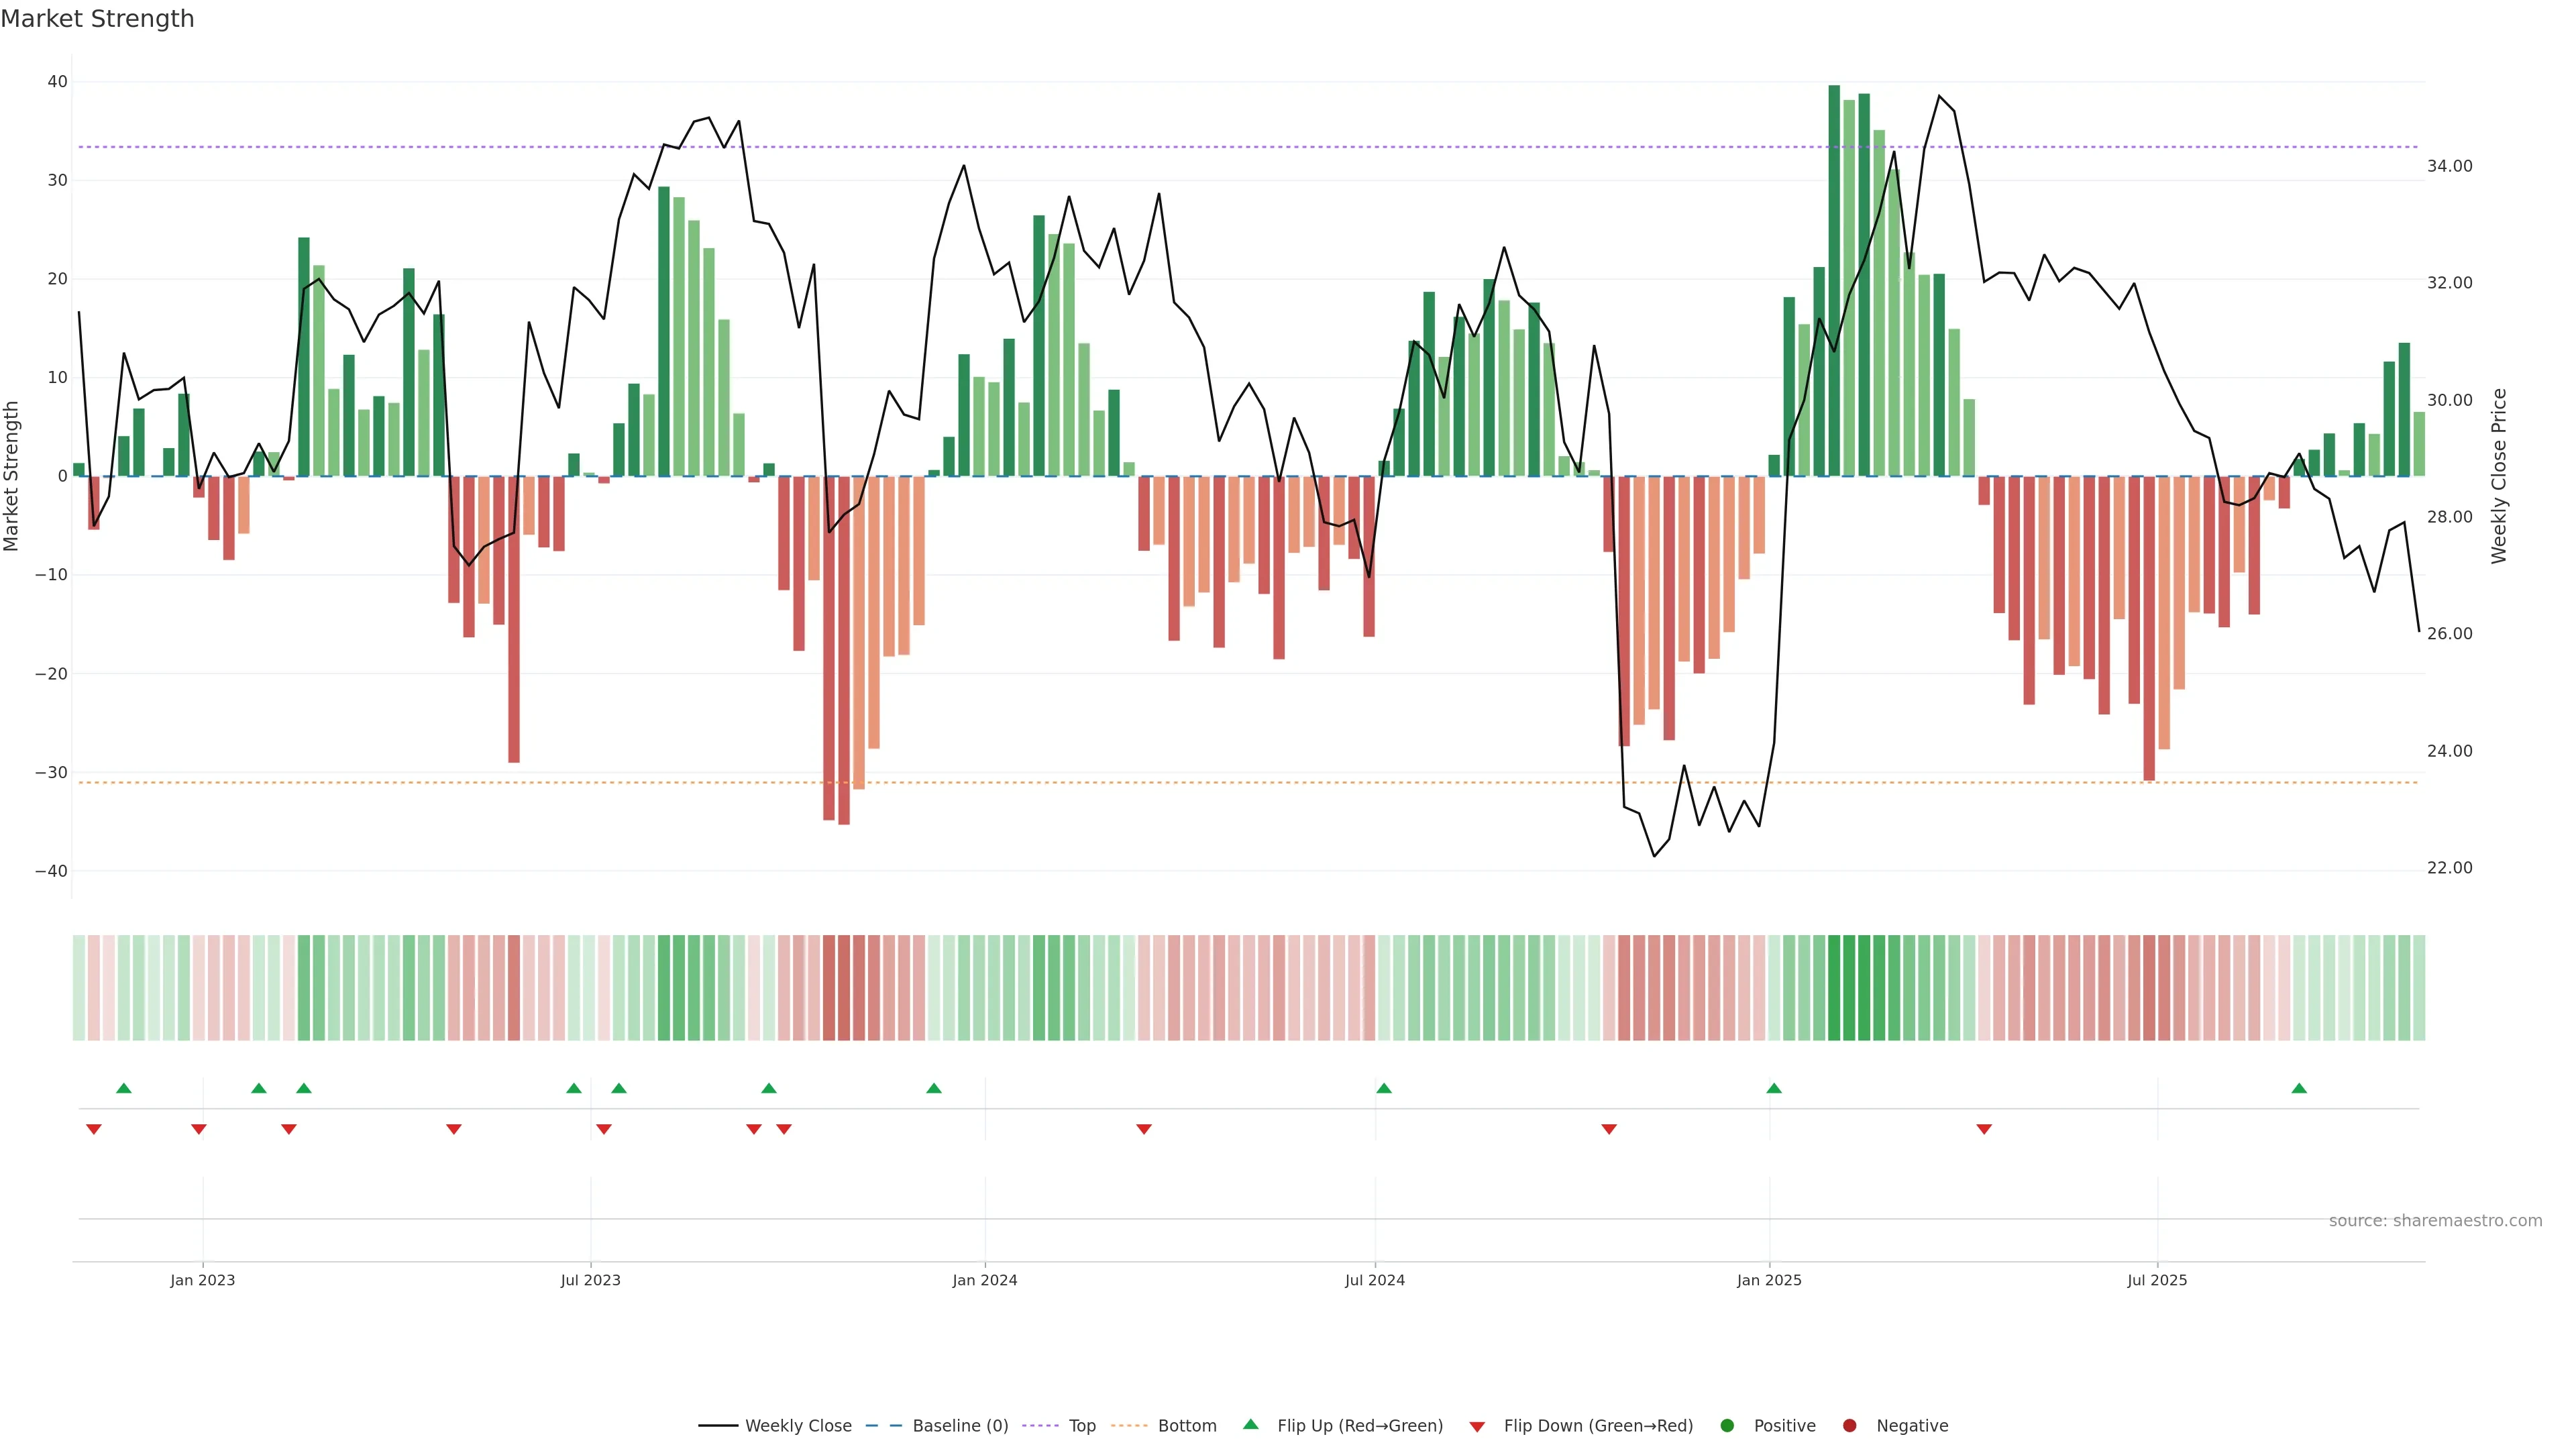Click the red Flip Down legend triangle
The height and width of the screenshot is (1449, 2576).
[1477, 1427]
